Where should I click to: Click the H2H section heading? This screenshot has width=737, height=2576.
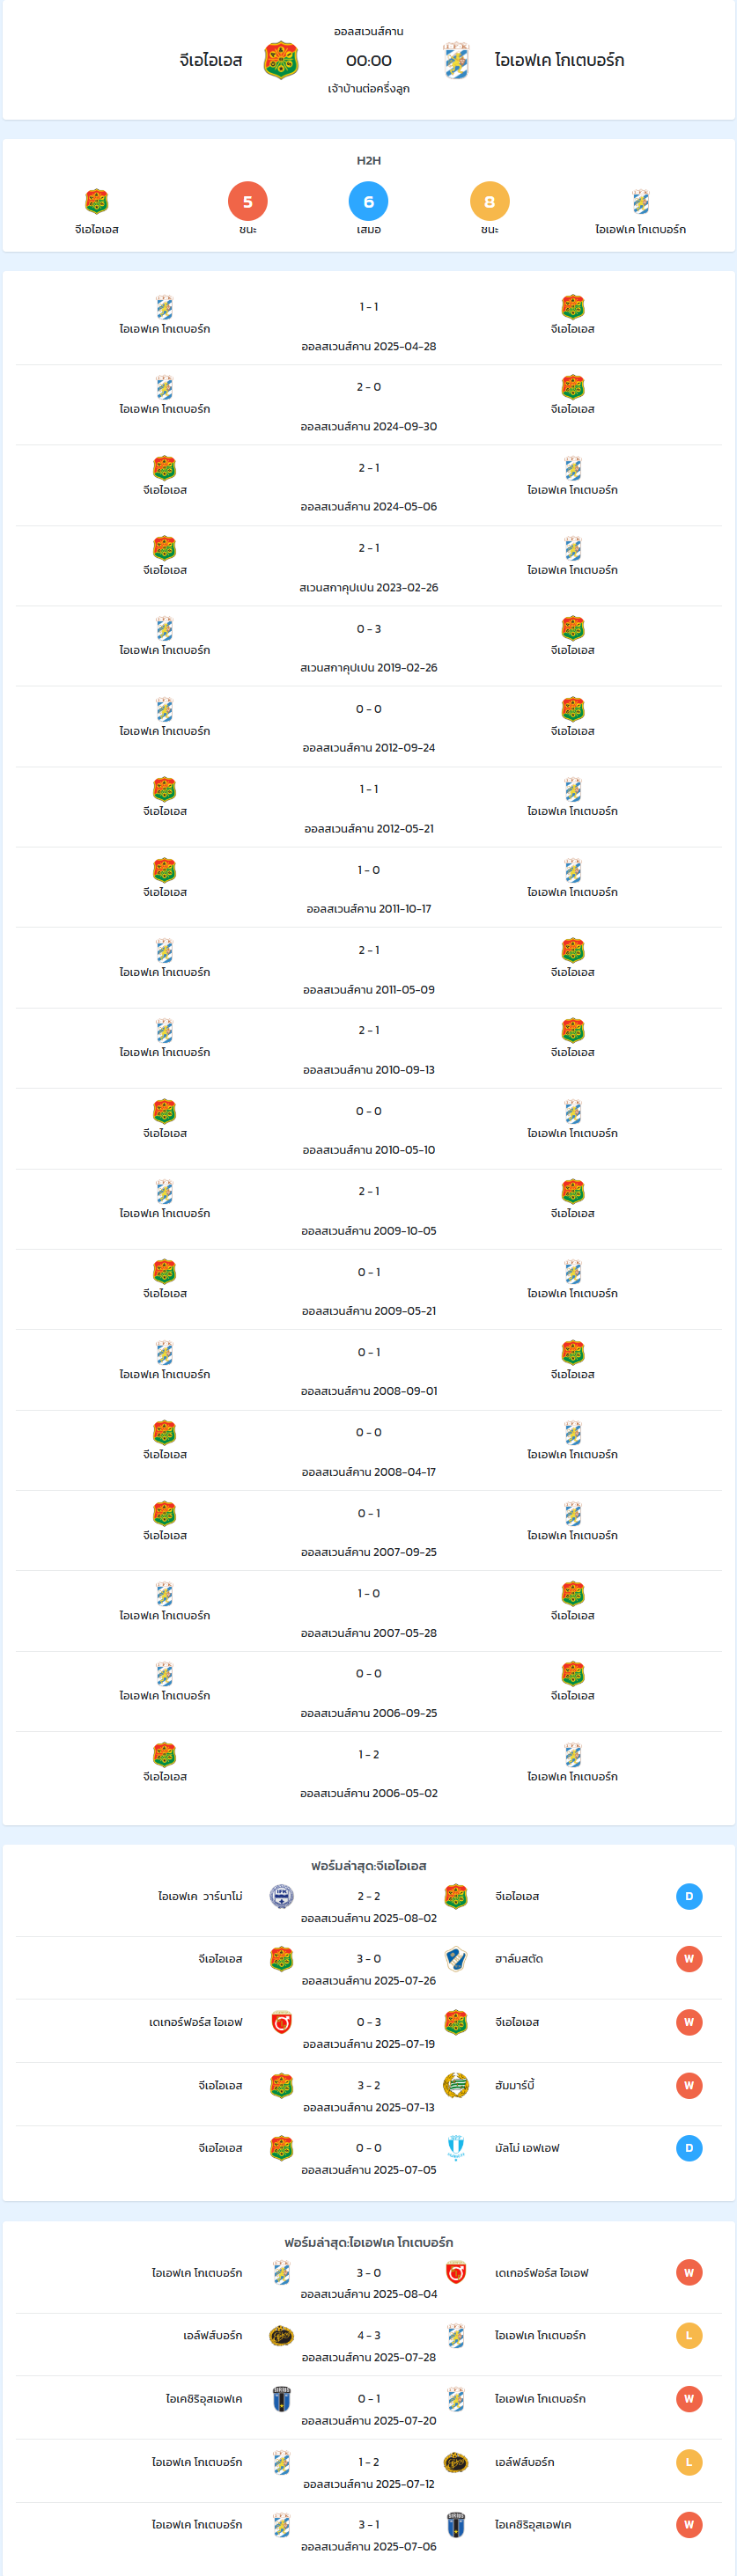pyautogui.click(x=369, y=160)
